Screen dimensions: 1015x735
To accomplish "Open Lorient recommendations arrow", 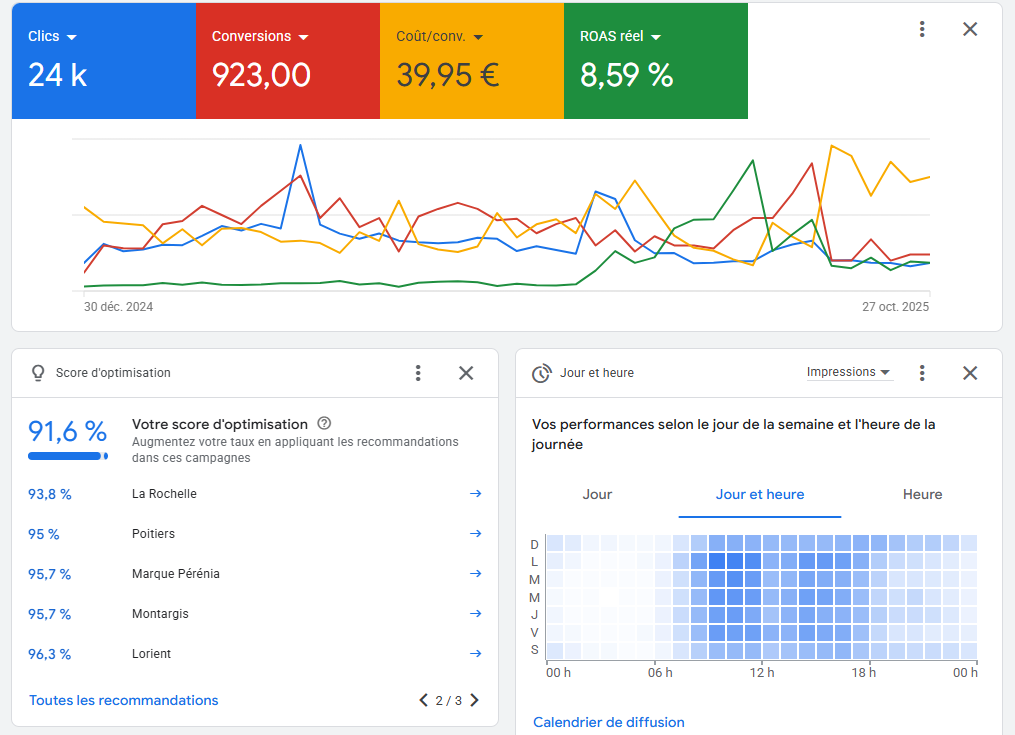I will click(x=475, y=653).
